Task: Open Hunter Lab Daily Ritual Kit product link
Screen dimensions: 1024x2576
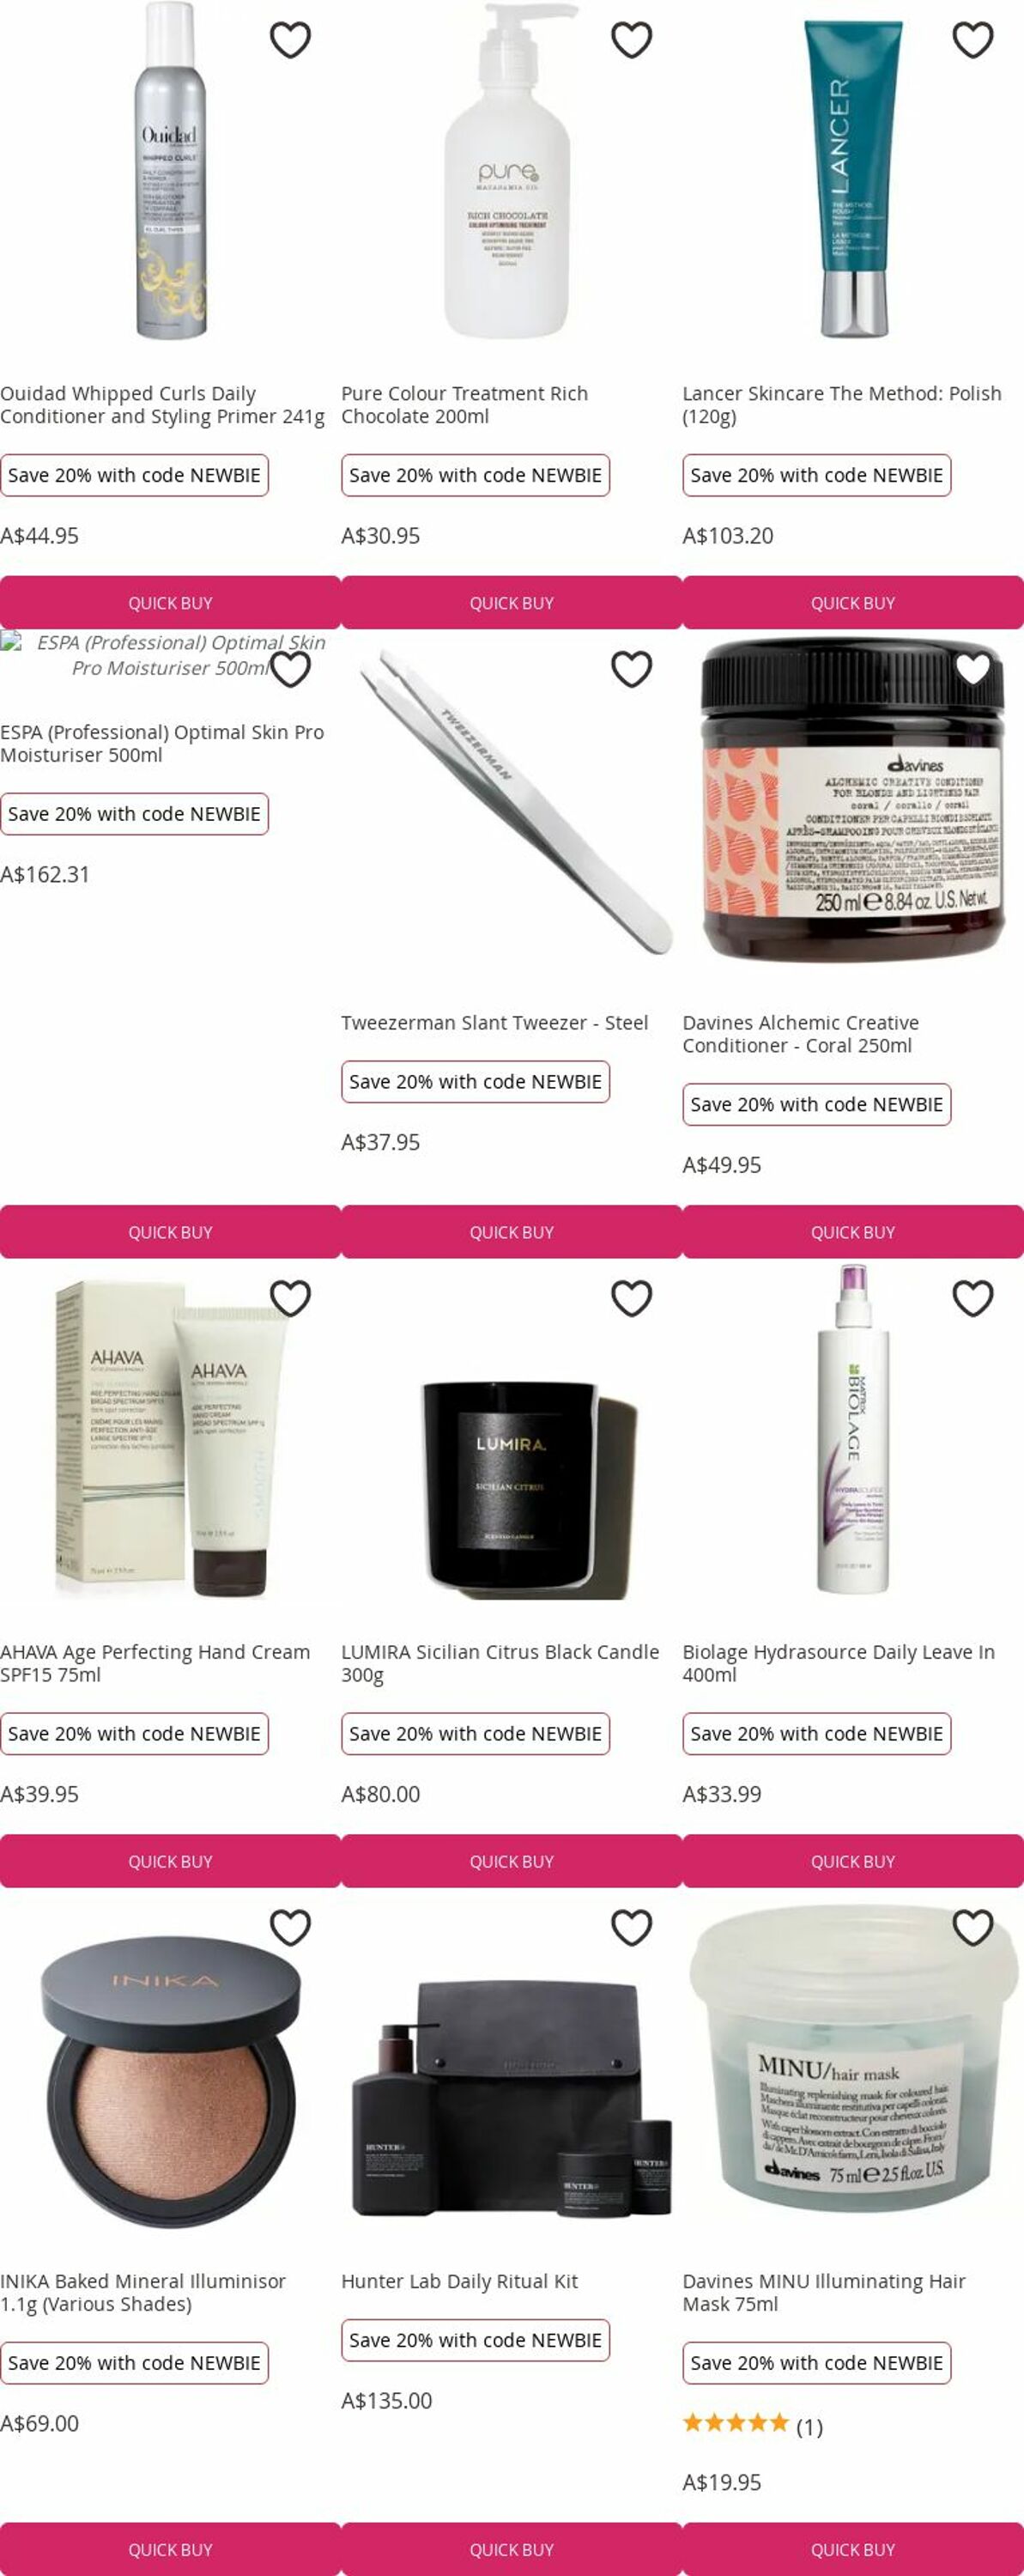Action: [x=459, y=2281]
